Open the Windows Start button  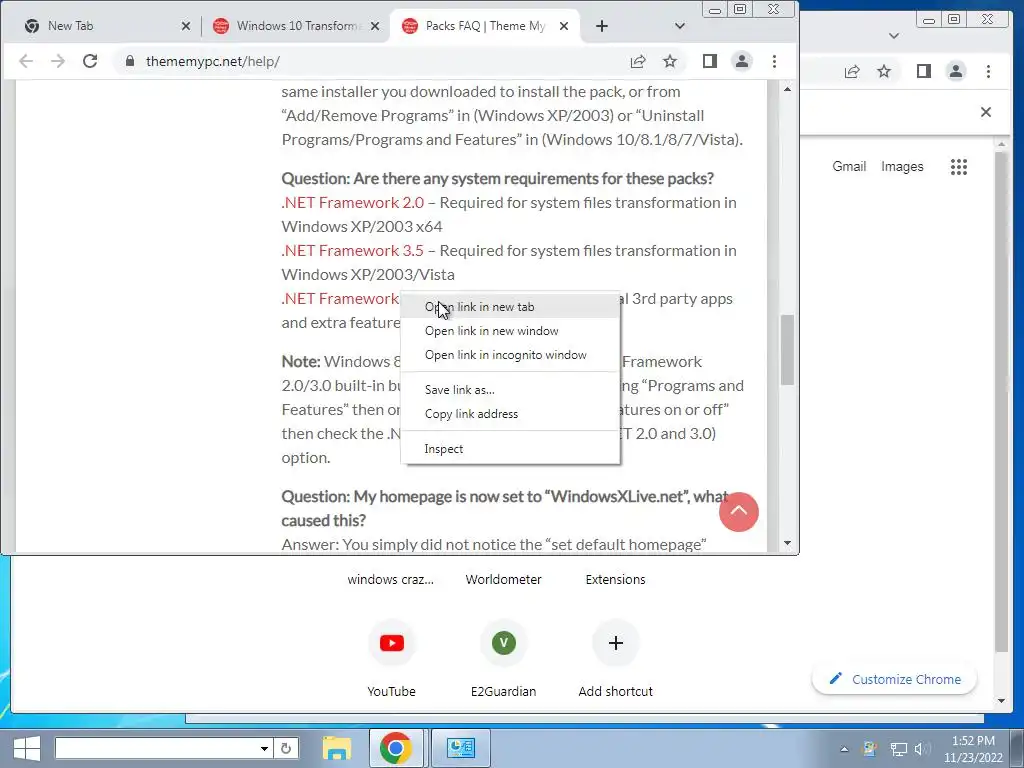coord(26,748)
